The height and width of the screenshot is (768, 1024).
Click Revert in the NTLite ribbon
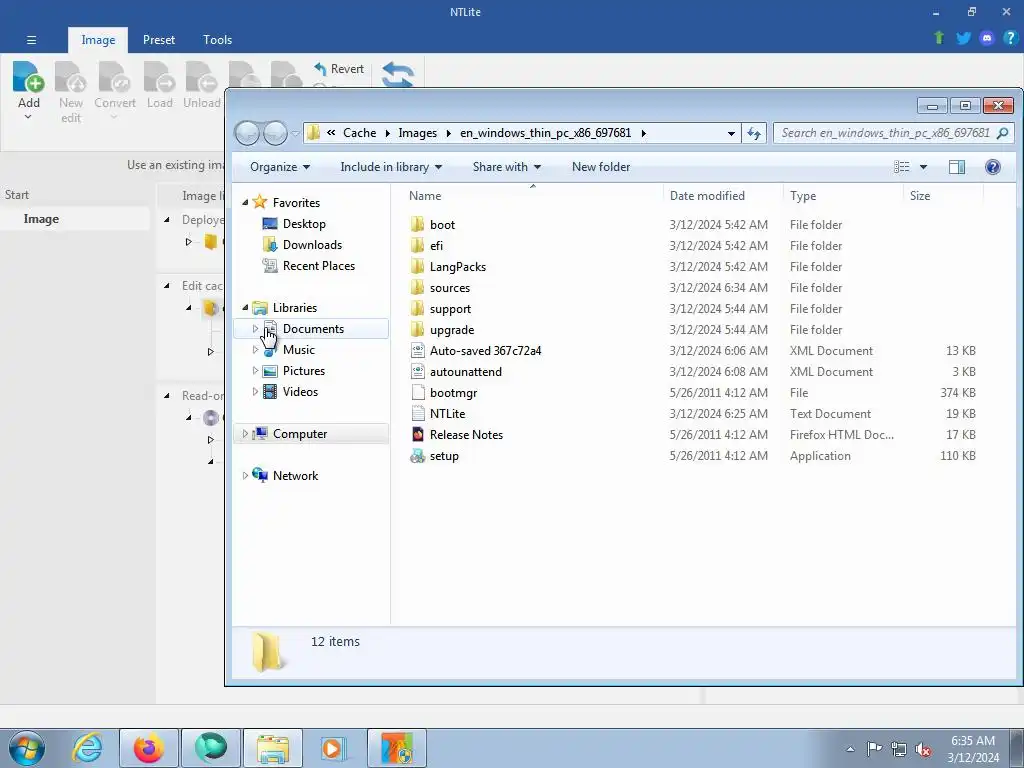point(339,69)
